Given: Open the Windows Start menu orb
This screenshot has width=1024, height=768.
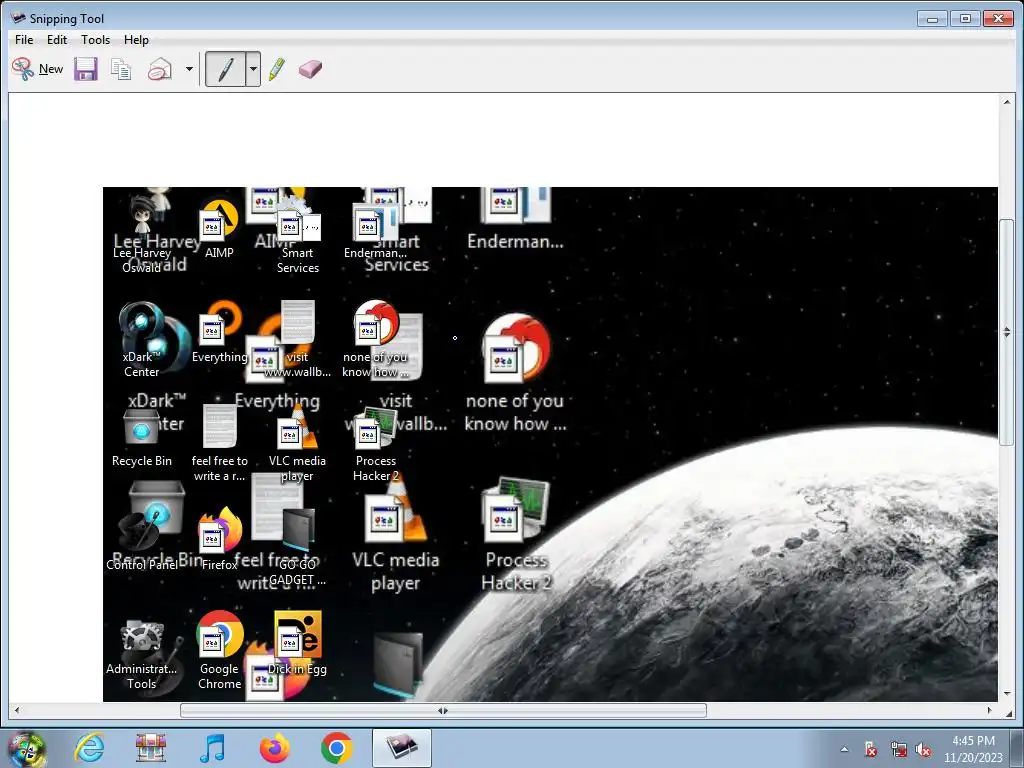Looking at the screenshot, I should tap(26, 749).
